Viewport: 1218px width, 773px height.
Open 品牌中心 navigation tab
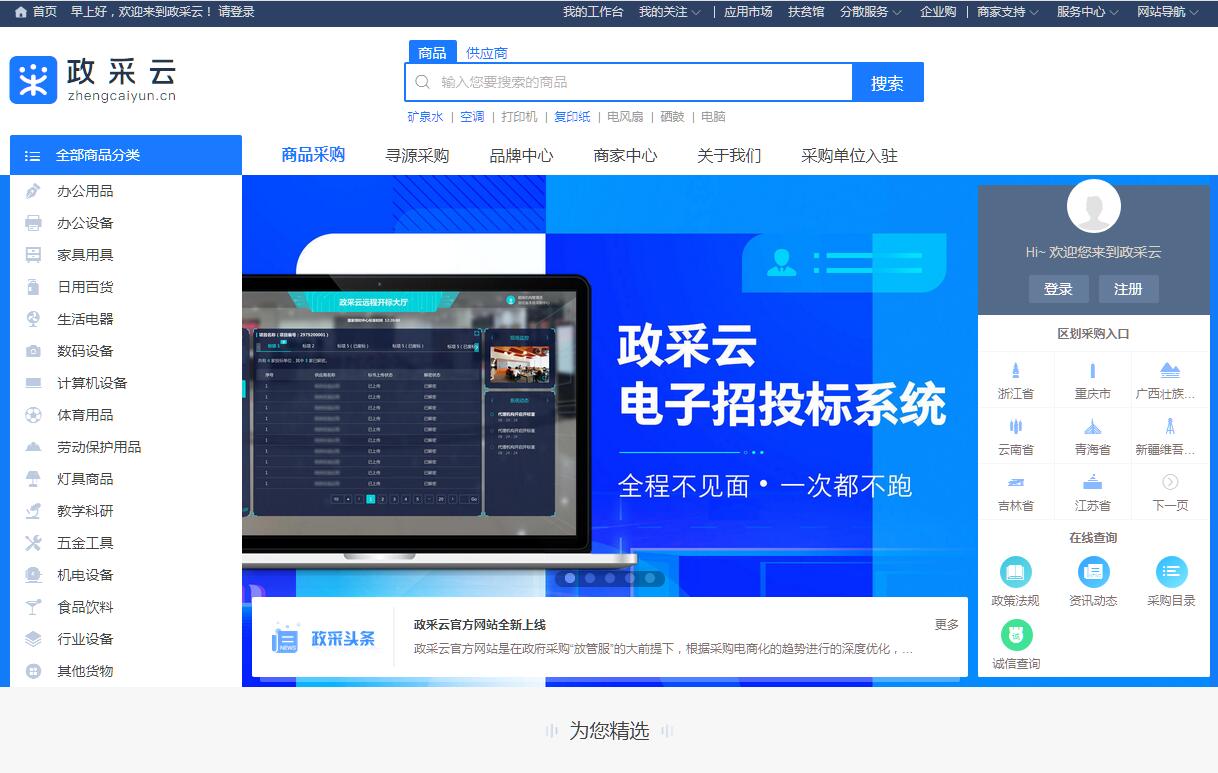521,155
